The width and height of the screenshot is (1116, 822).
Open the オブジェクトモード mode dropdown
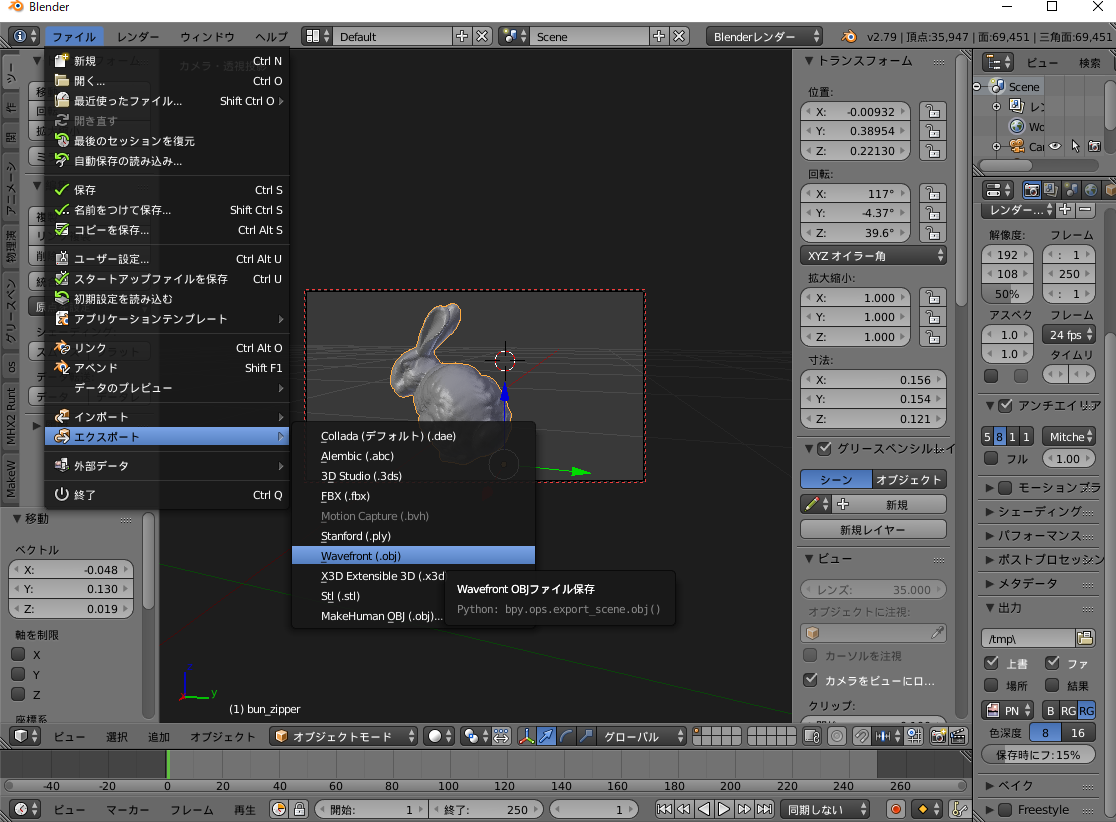(x=344, y=737)
